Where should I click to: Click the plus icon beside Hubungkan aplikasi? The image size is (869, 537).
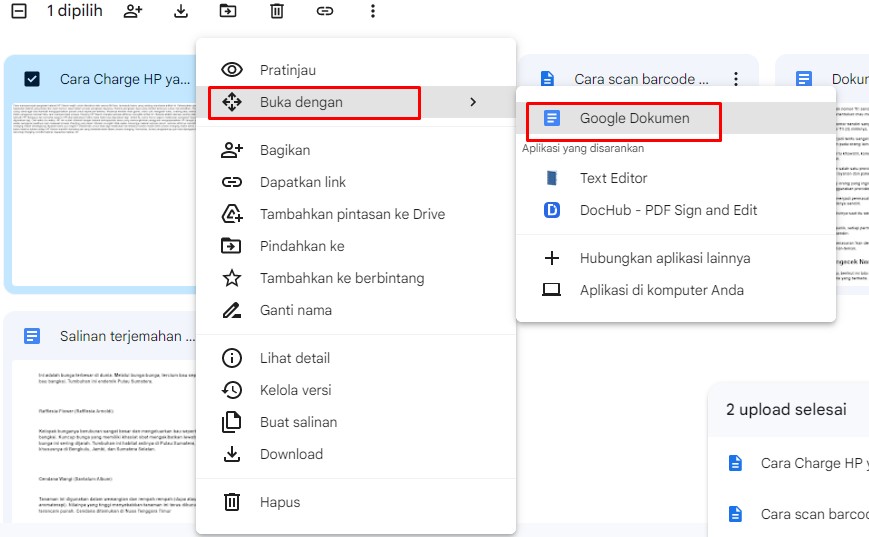point(551,258)
